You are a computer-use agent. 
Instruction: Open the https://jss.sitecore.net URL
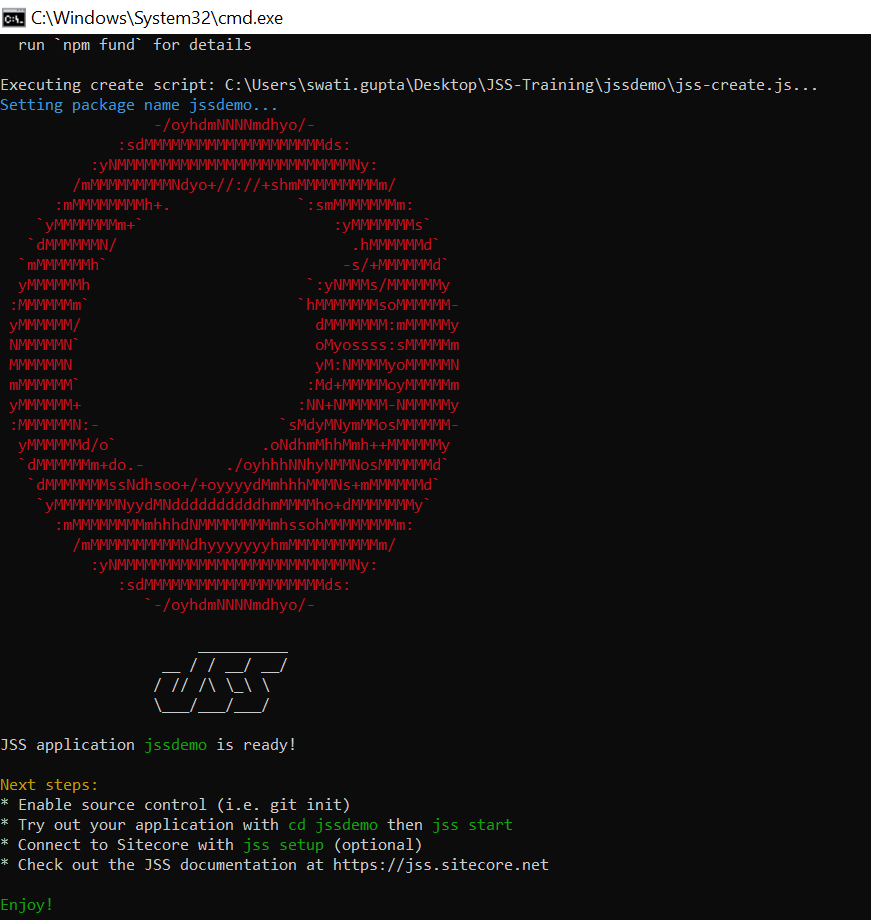[441, 865]
